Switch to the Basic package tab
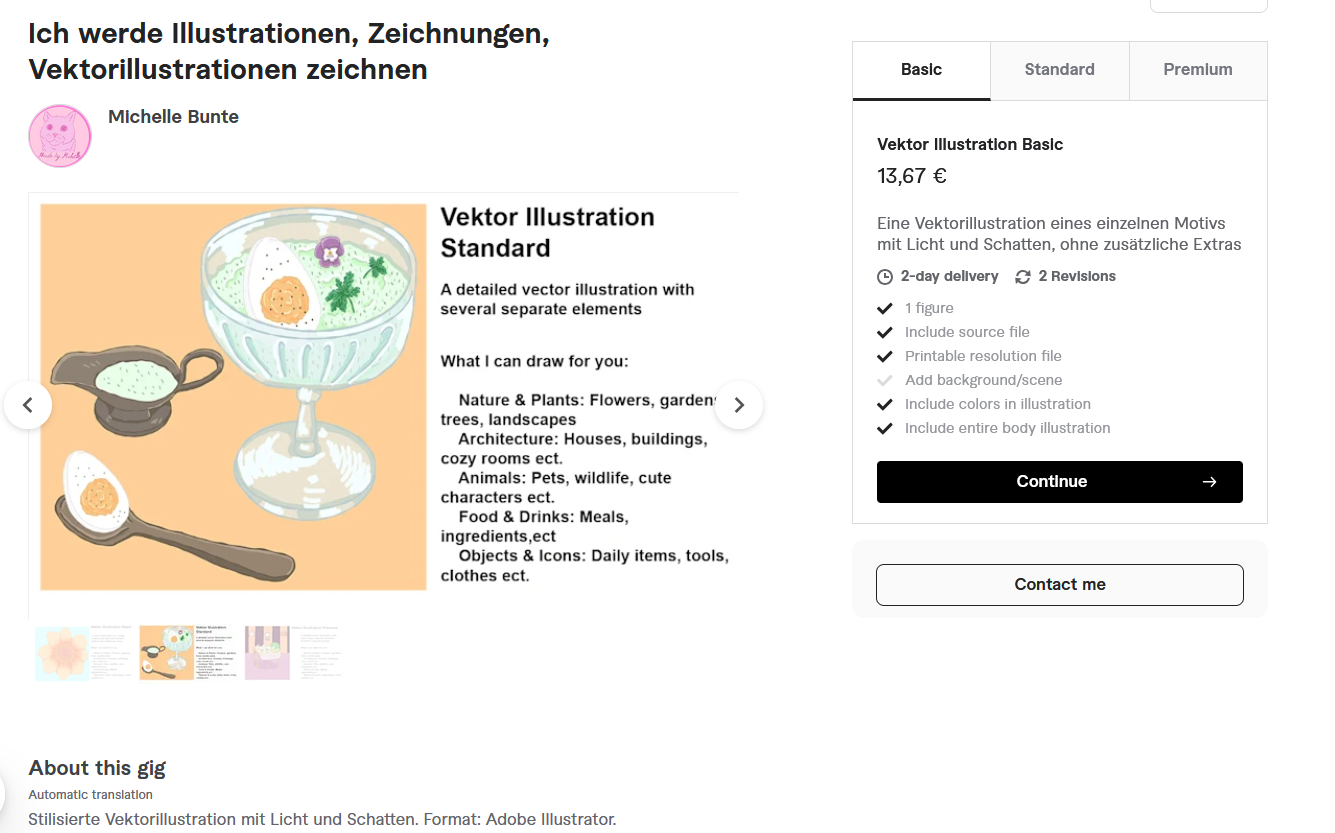 [921, 70]
